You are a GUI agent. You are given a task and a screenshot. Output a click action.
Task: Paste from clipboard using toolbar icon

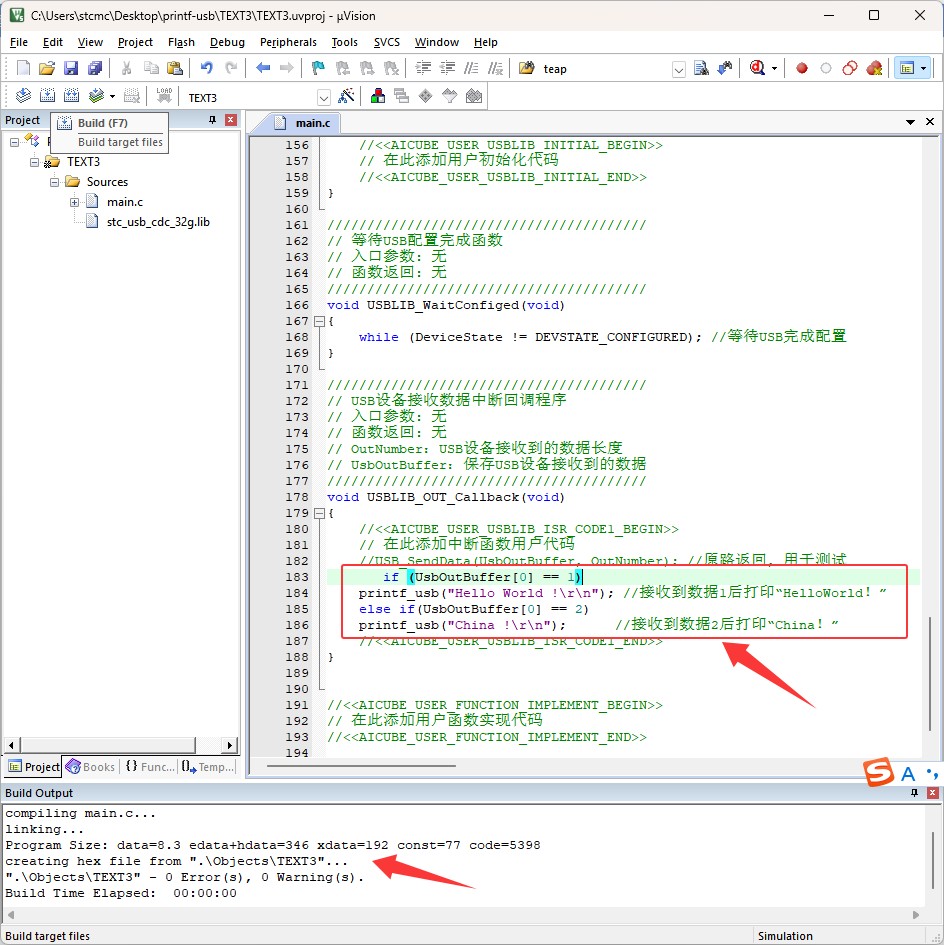(x=175, y=68)
